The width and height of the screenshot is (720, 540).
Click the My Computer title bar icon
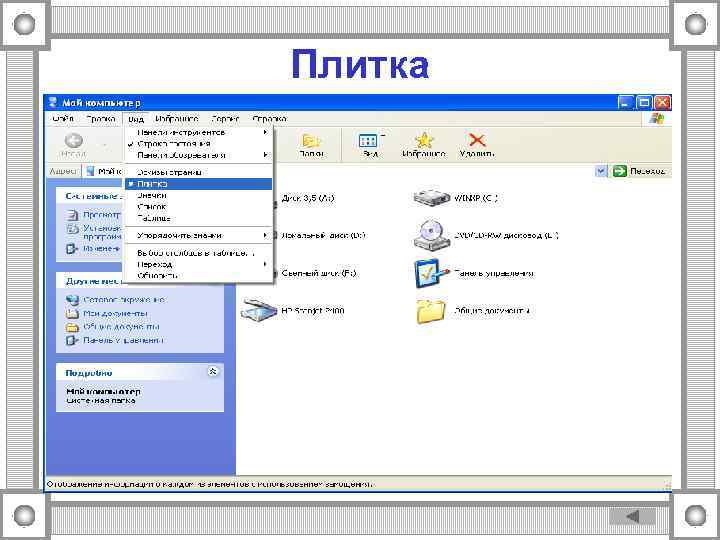pos(54,102)
